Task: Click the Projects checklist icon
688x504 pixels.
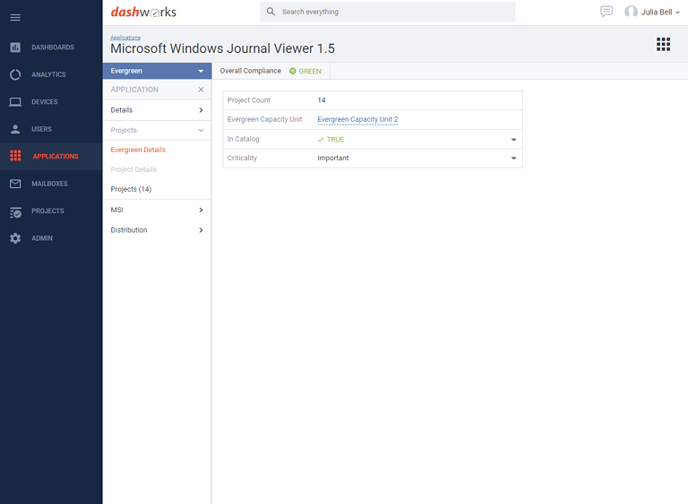Action: click(15, 212)
